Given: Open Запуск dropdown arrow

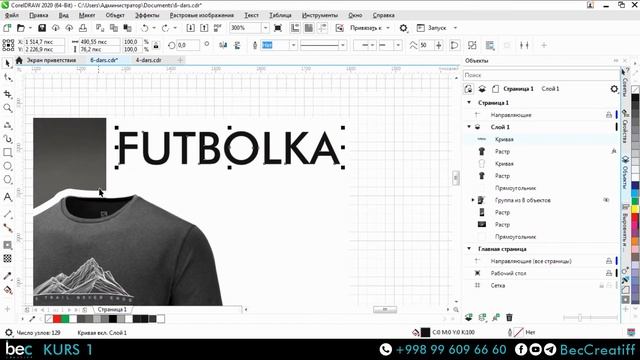Looking at the screenshot, I should click(455, 28).
